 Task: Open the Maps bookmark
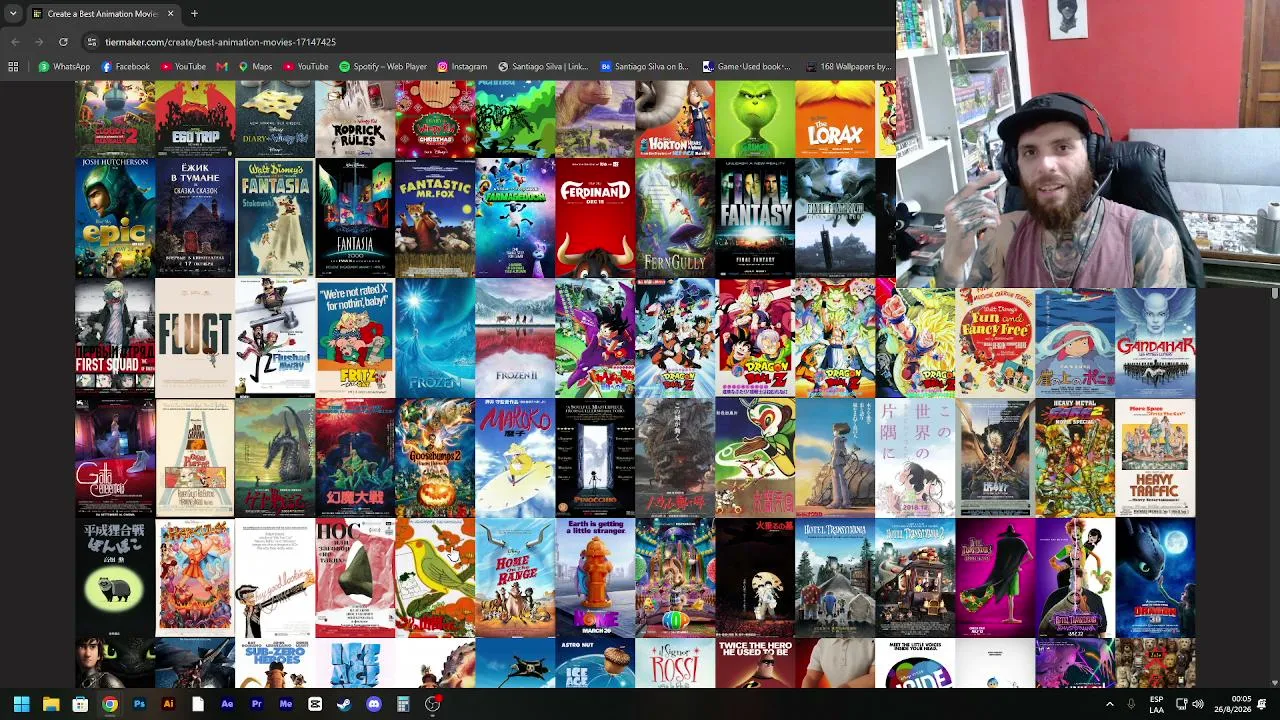(x=255, y=67)
